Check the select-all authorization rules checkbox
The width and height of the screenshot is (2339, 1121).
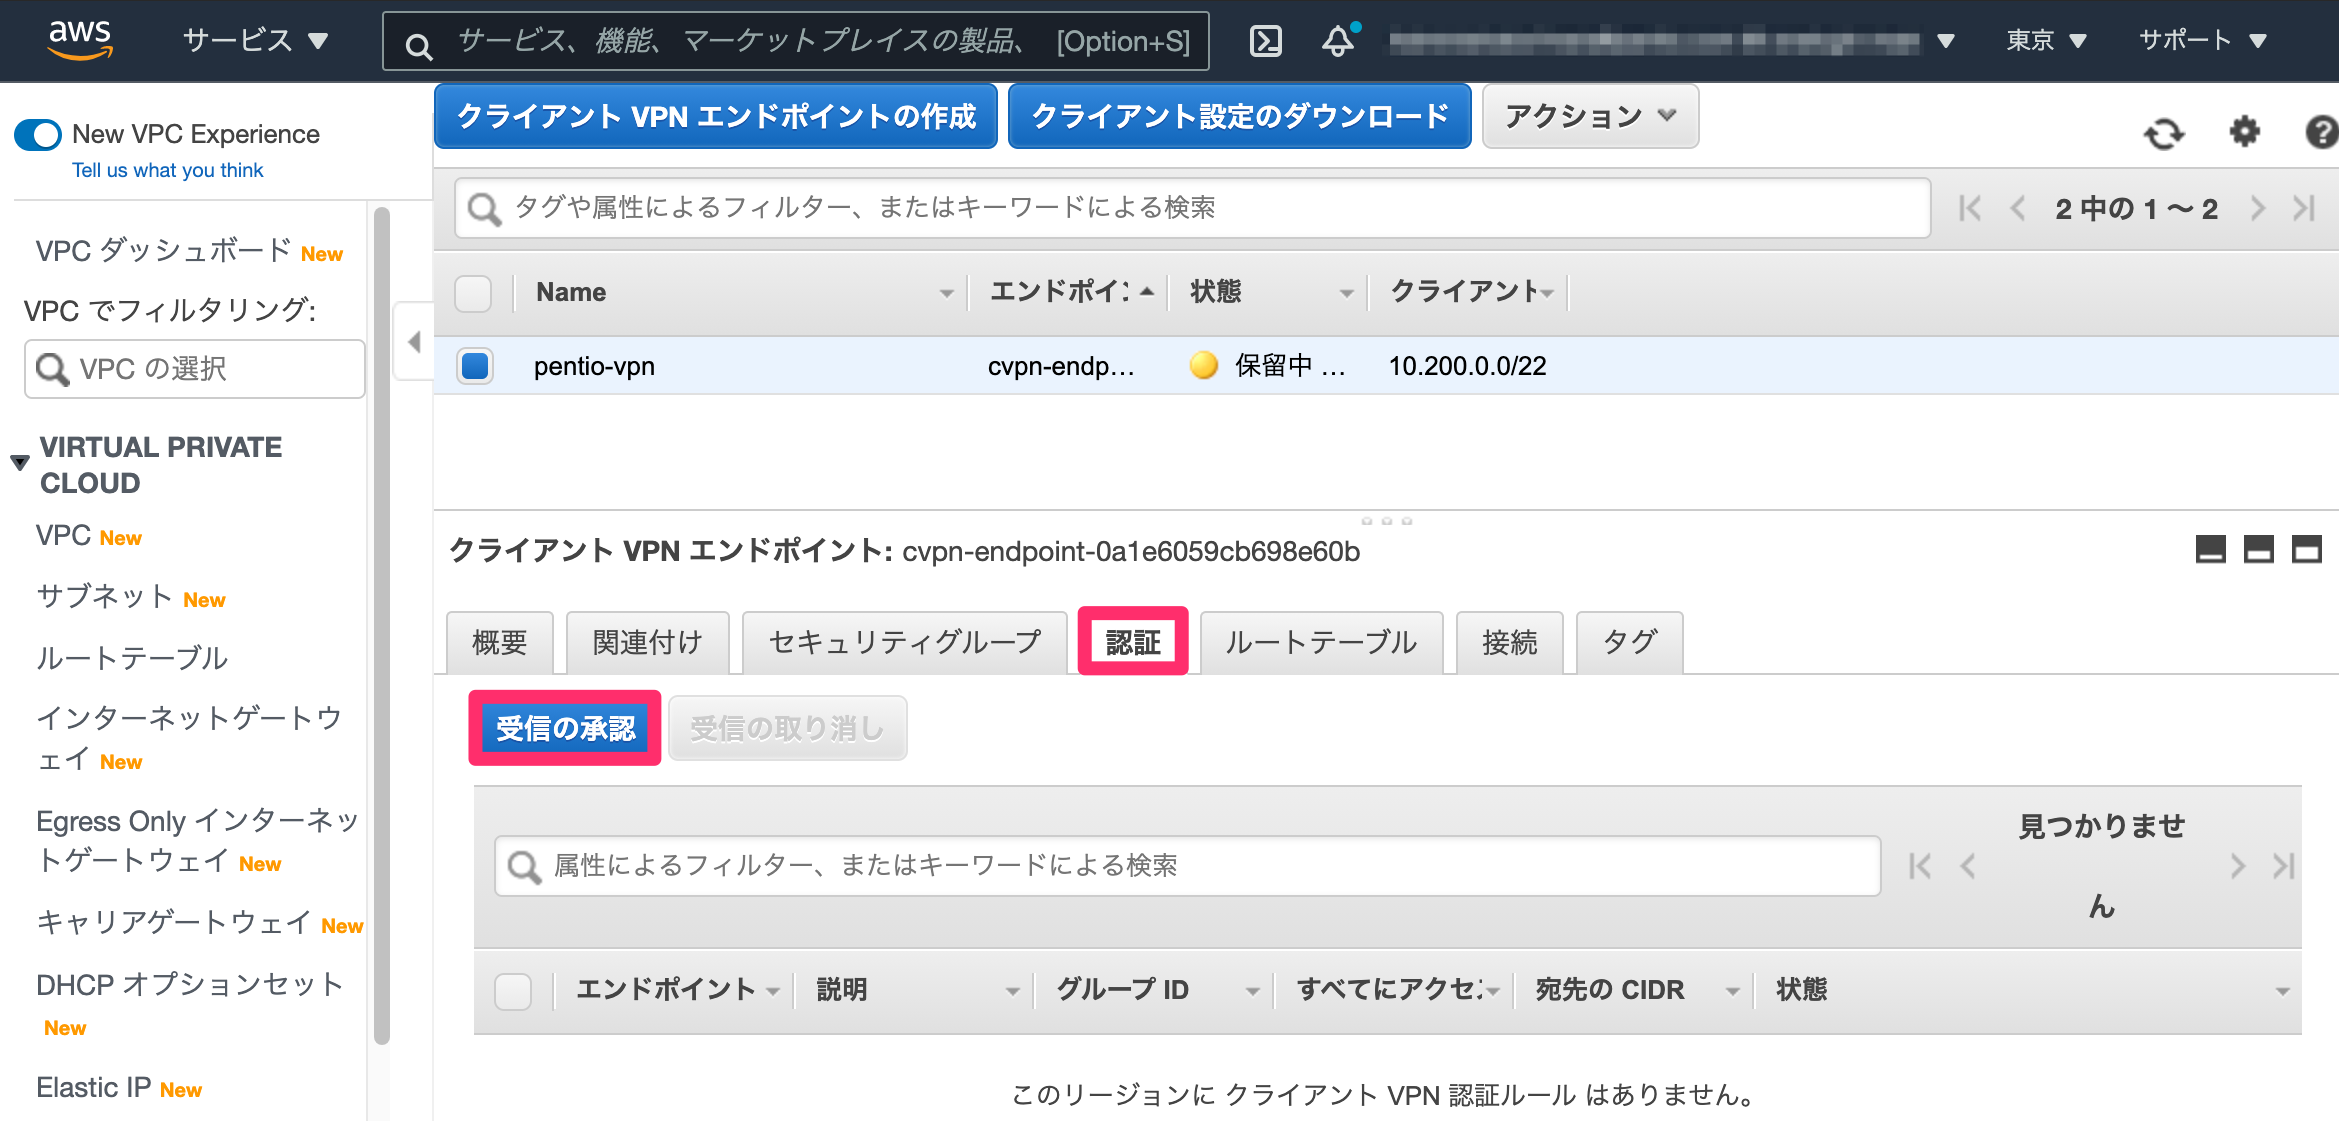point(513,991)
